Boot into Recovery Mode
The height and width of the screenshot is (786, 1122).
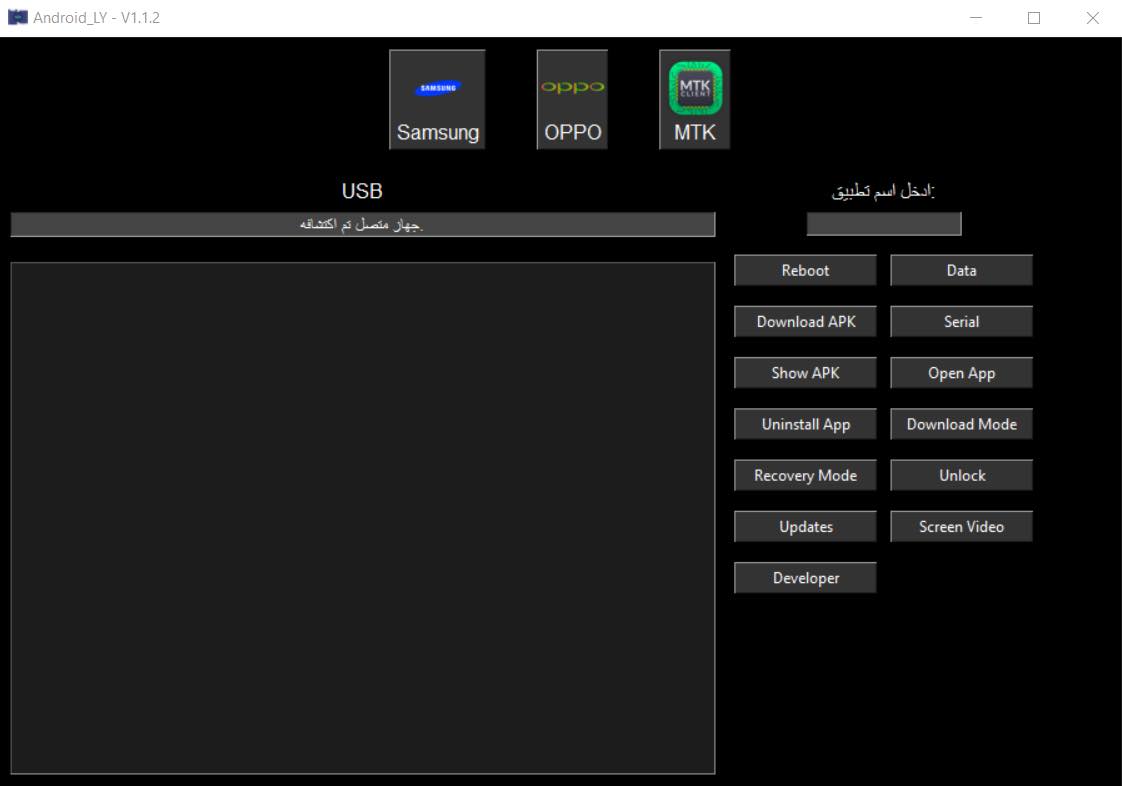(805, 475)
